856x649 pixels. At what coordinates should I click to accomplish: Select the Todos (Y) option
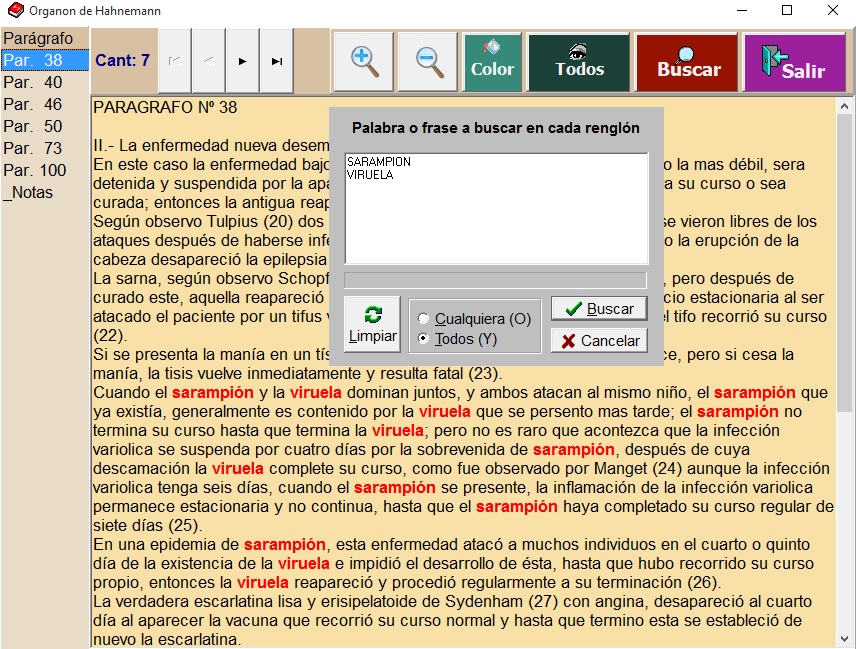tap(457, 339)
